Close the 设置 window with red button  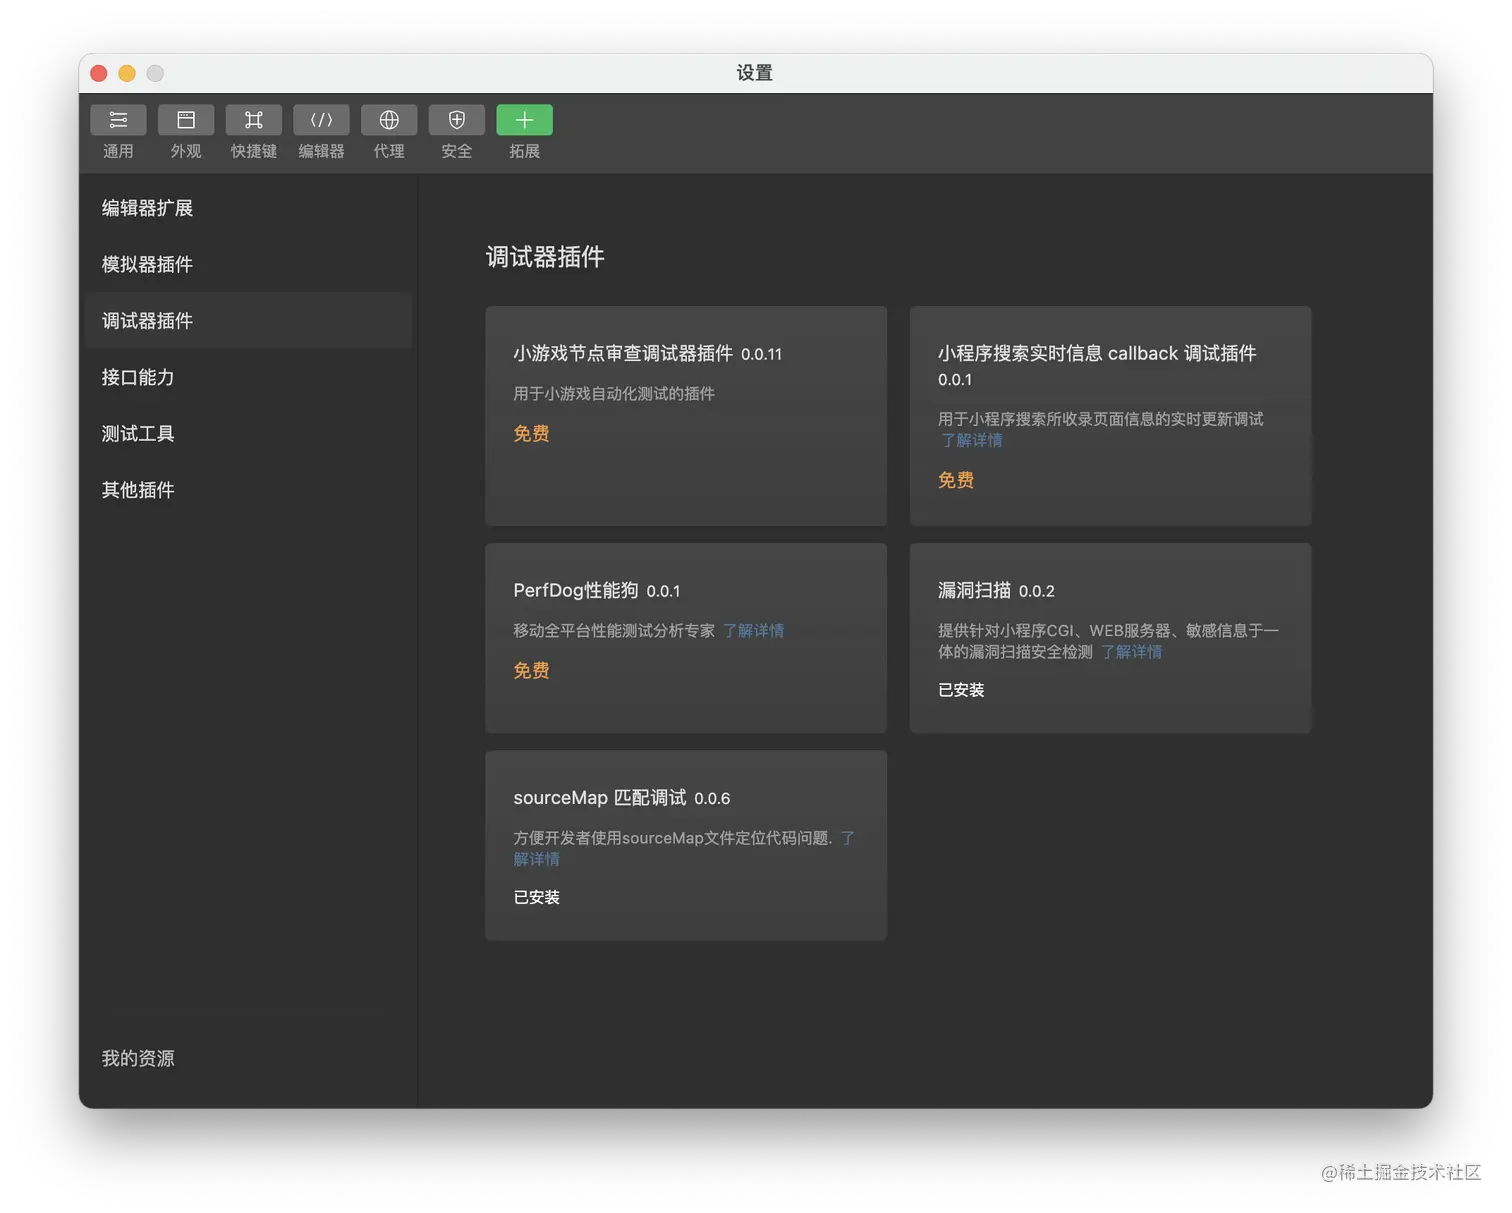point(99,73)
